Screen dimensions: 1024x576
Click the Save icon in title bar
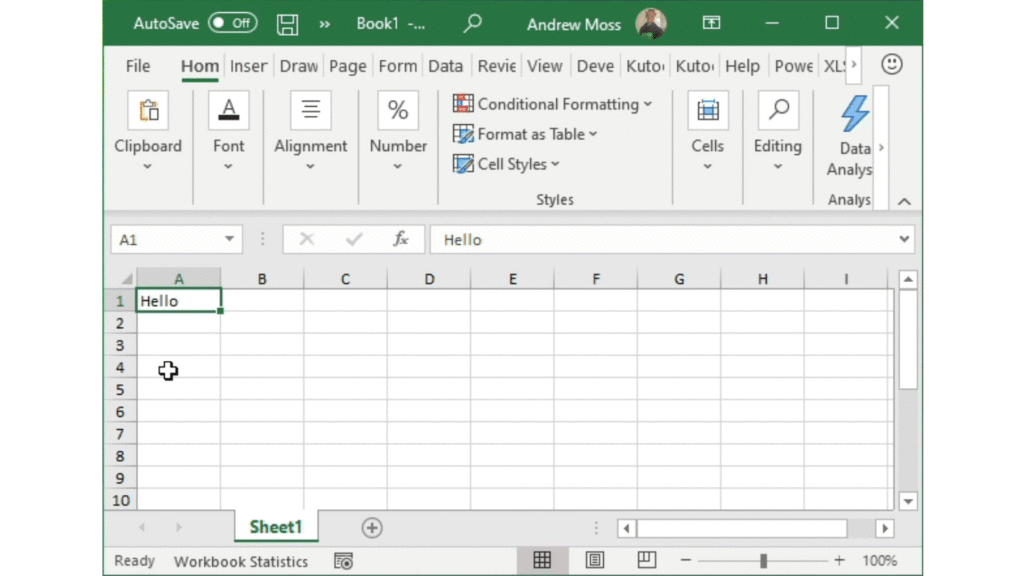[288, 23]
